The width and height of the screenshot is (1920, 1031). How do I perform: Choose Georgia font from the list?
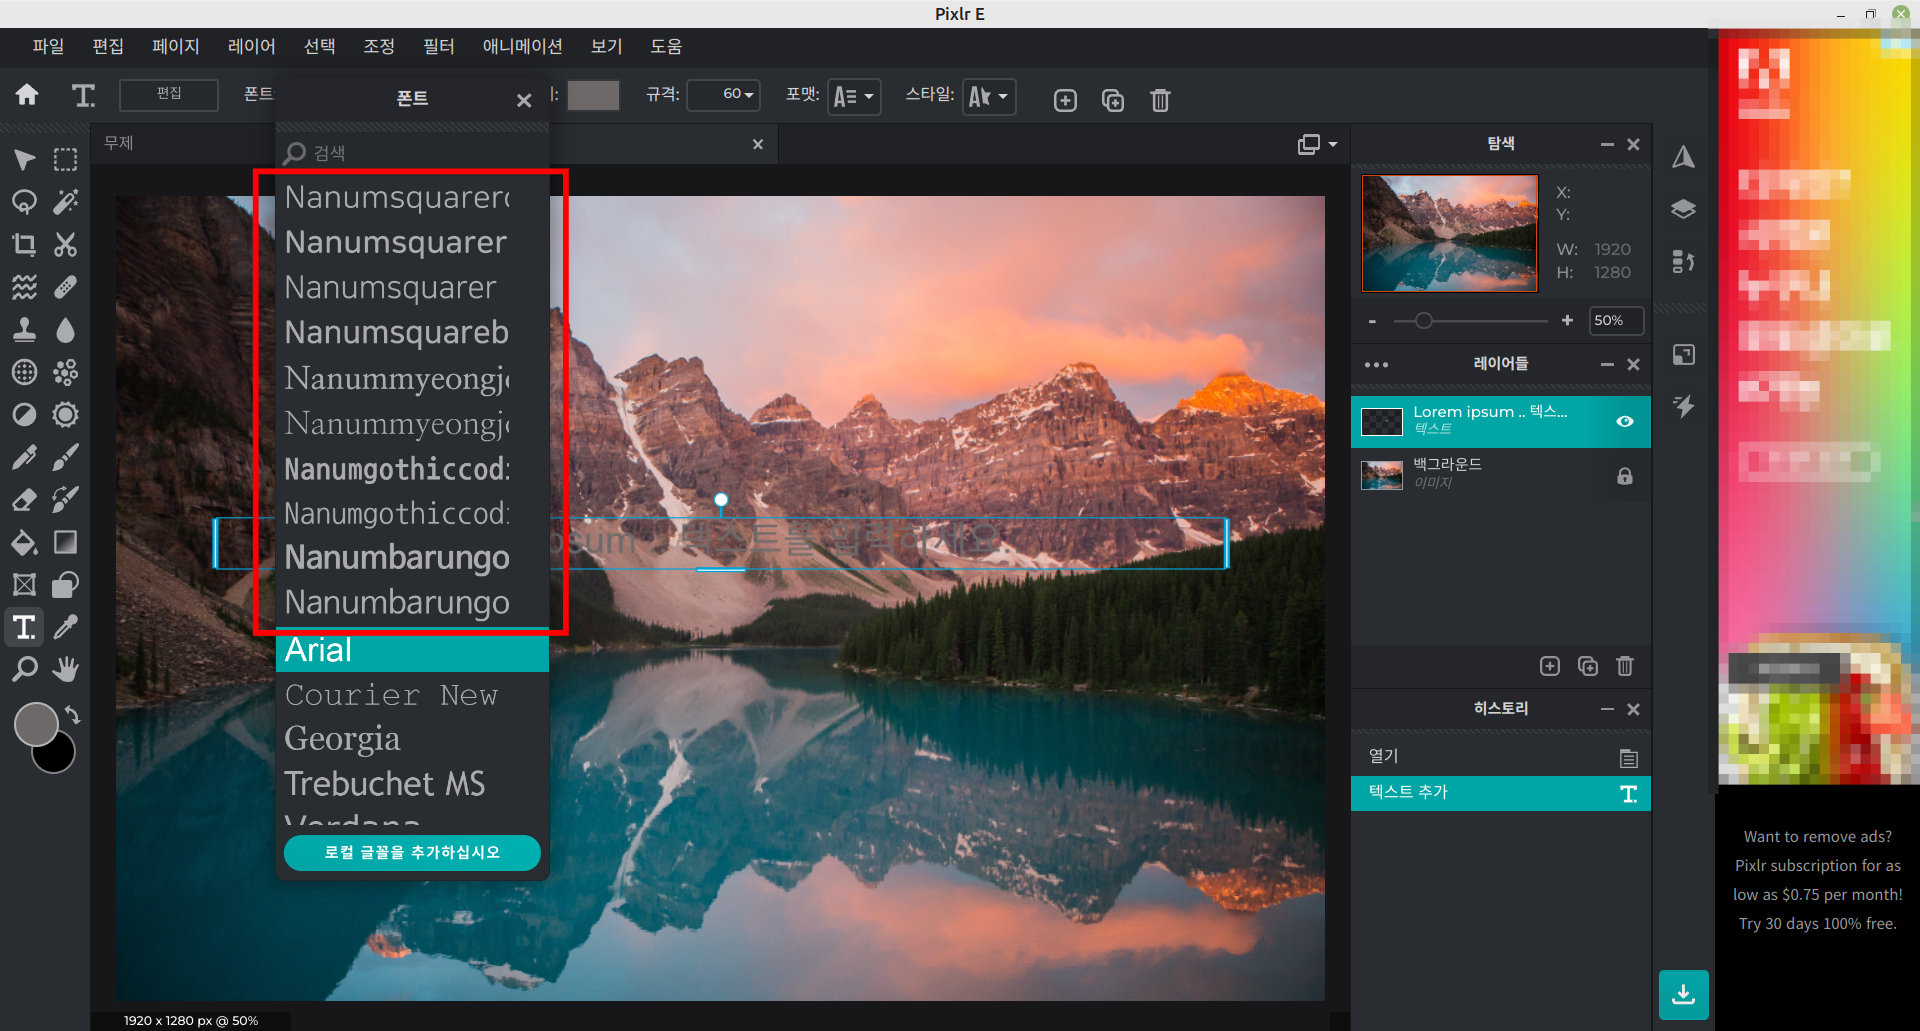(x=412, y=738)
